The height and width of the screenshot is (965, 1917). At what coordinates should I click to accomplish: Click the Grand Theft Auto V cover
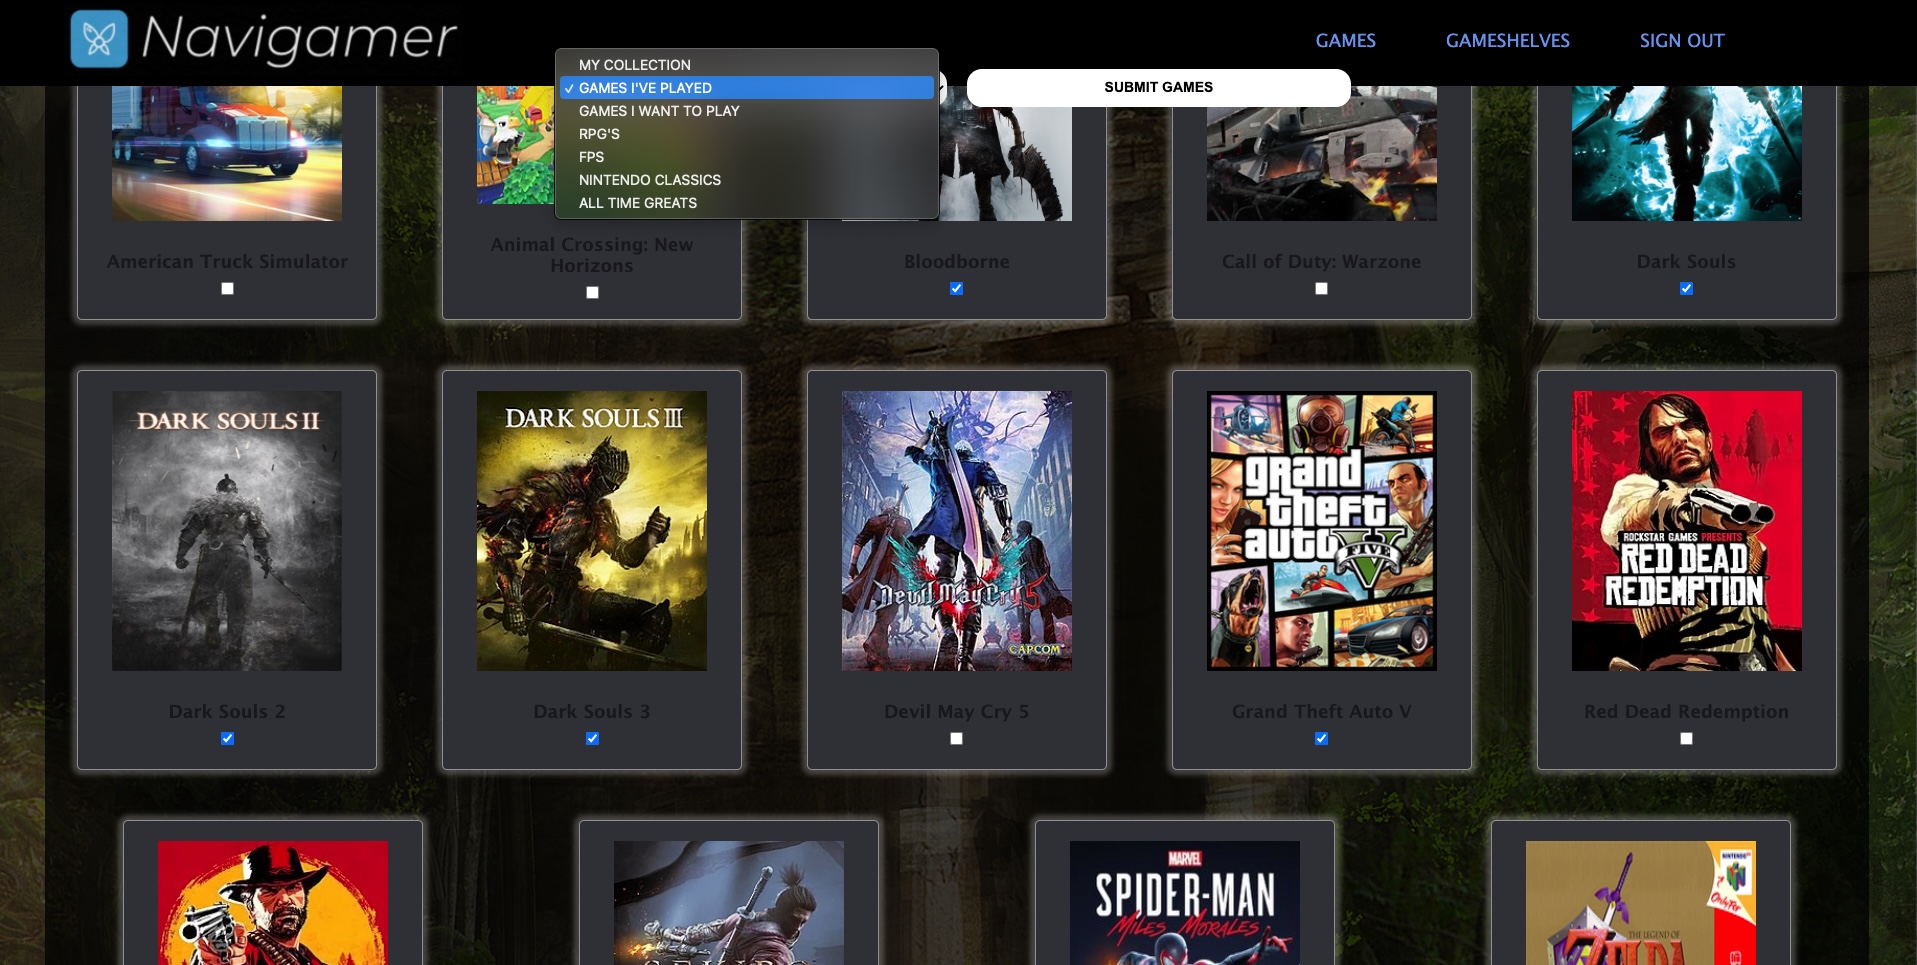pos(1321,531)
